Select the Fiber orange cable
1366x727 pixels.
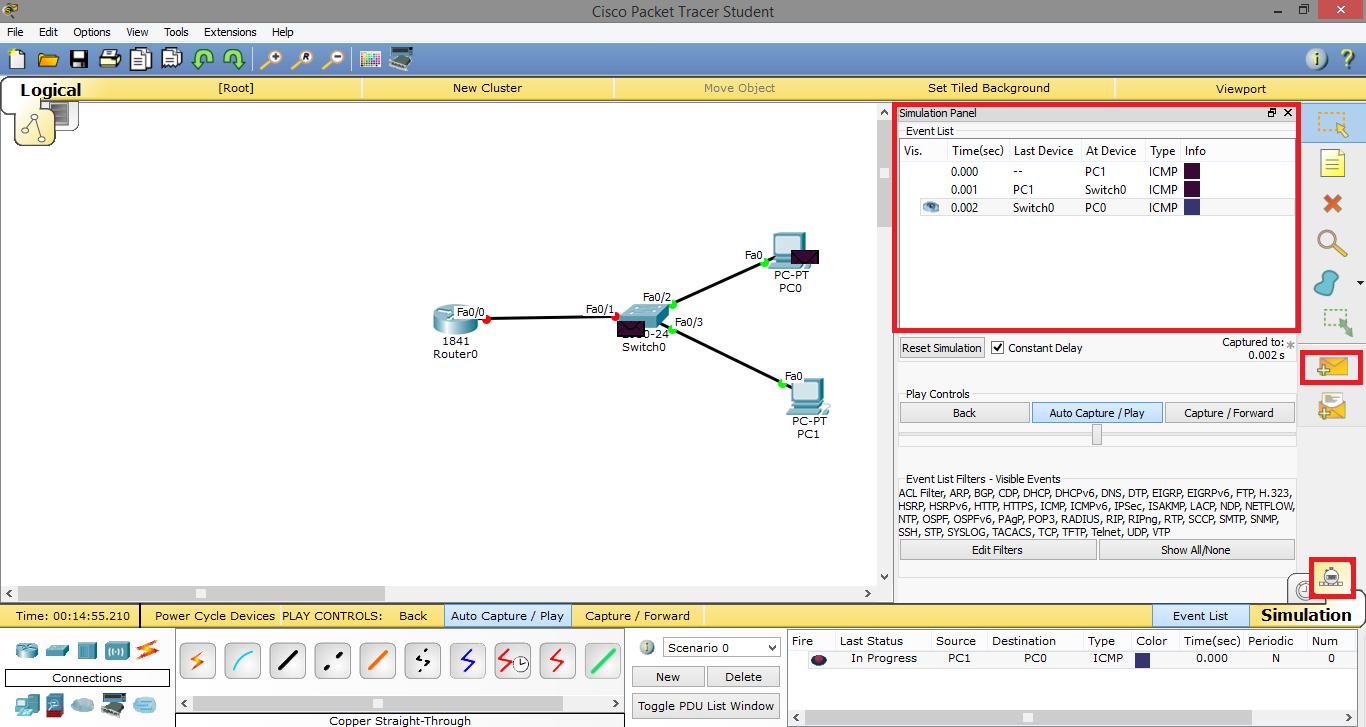pos(378,660)
